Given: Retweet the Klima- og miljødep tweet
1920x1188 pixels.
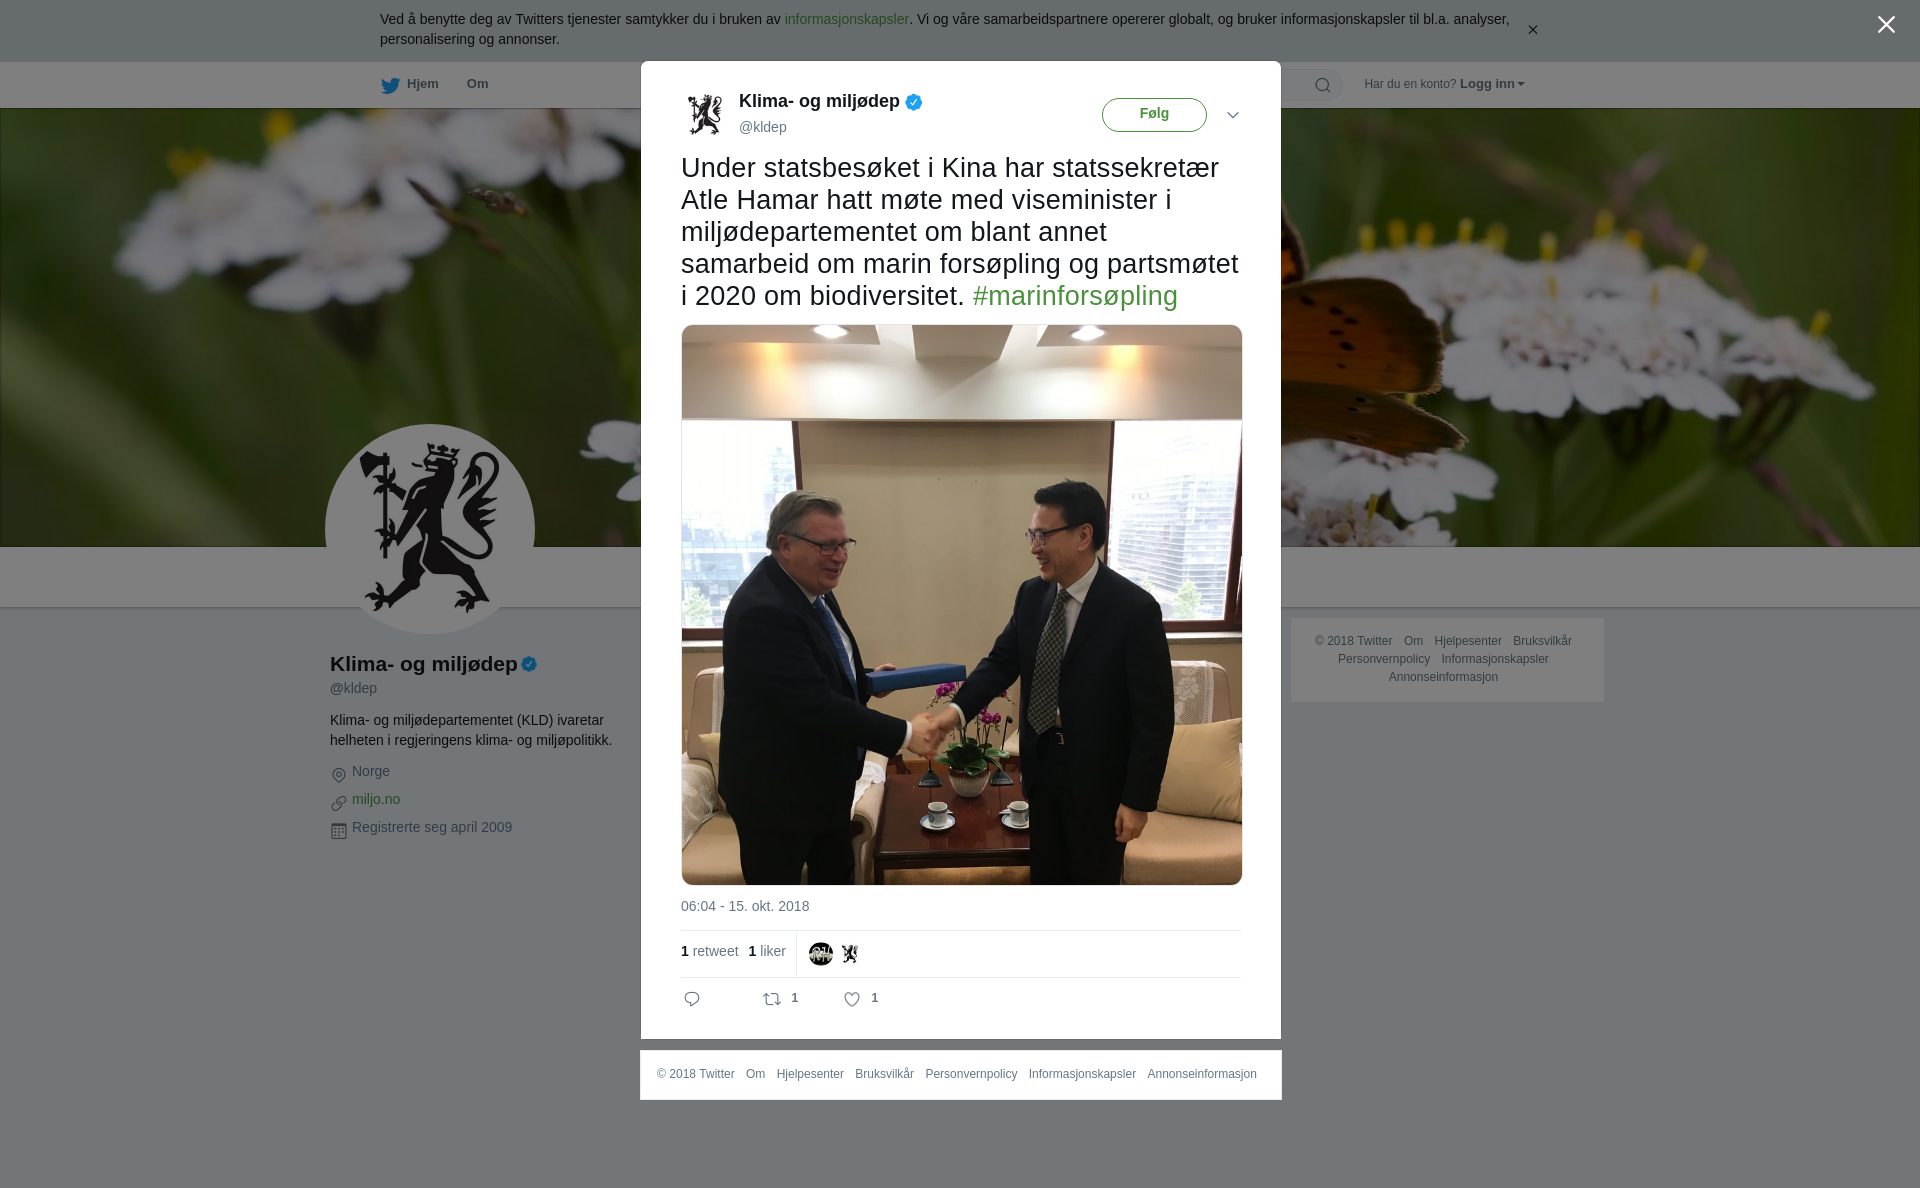Looking at the screenshot, I should tap(773, 999).
